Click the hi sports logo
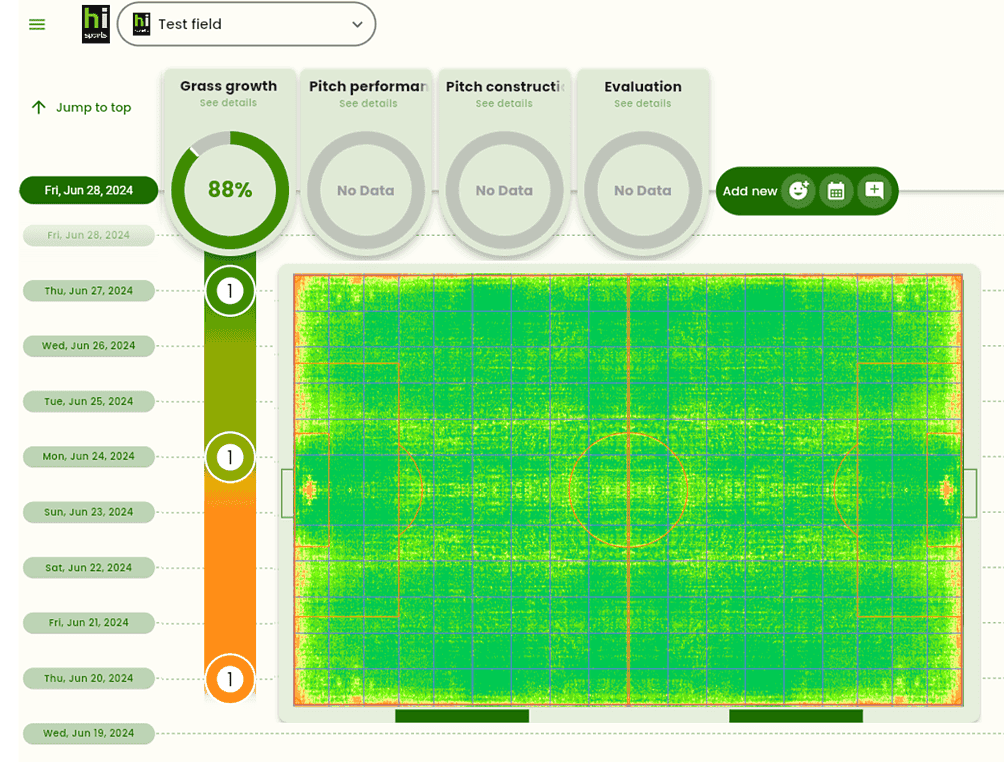The image size is (1004, 762). point(96,24)
